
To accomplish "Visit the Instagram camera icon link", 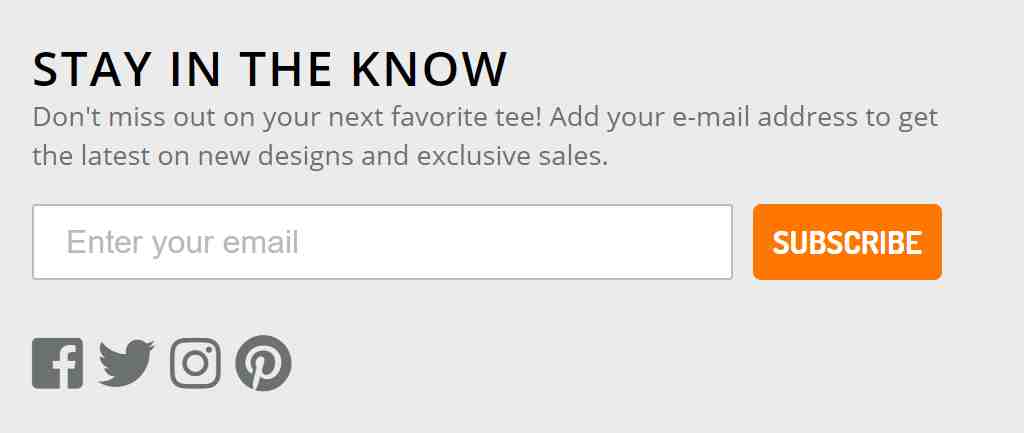I will [195, 363].
